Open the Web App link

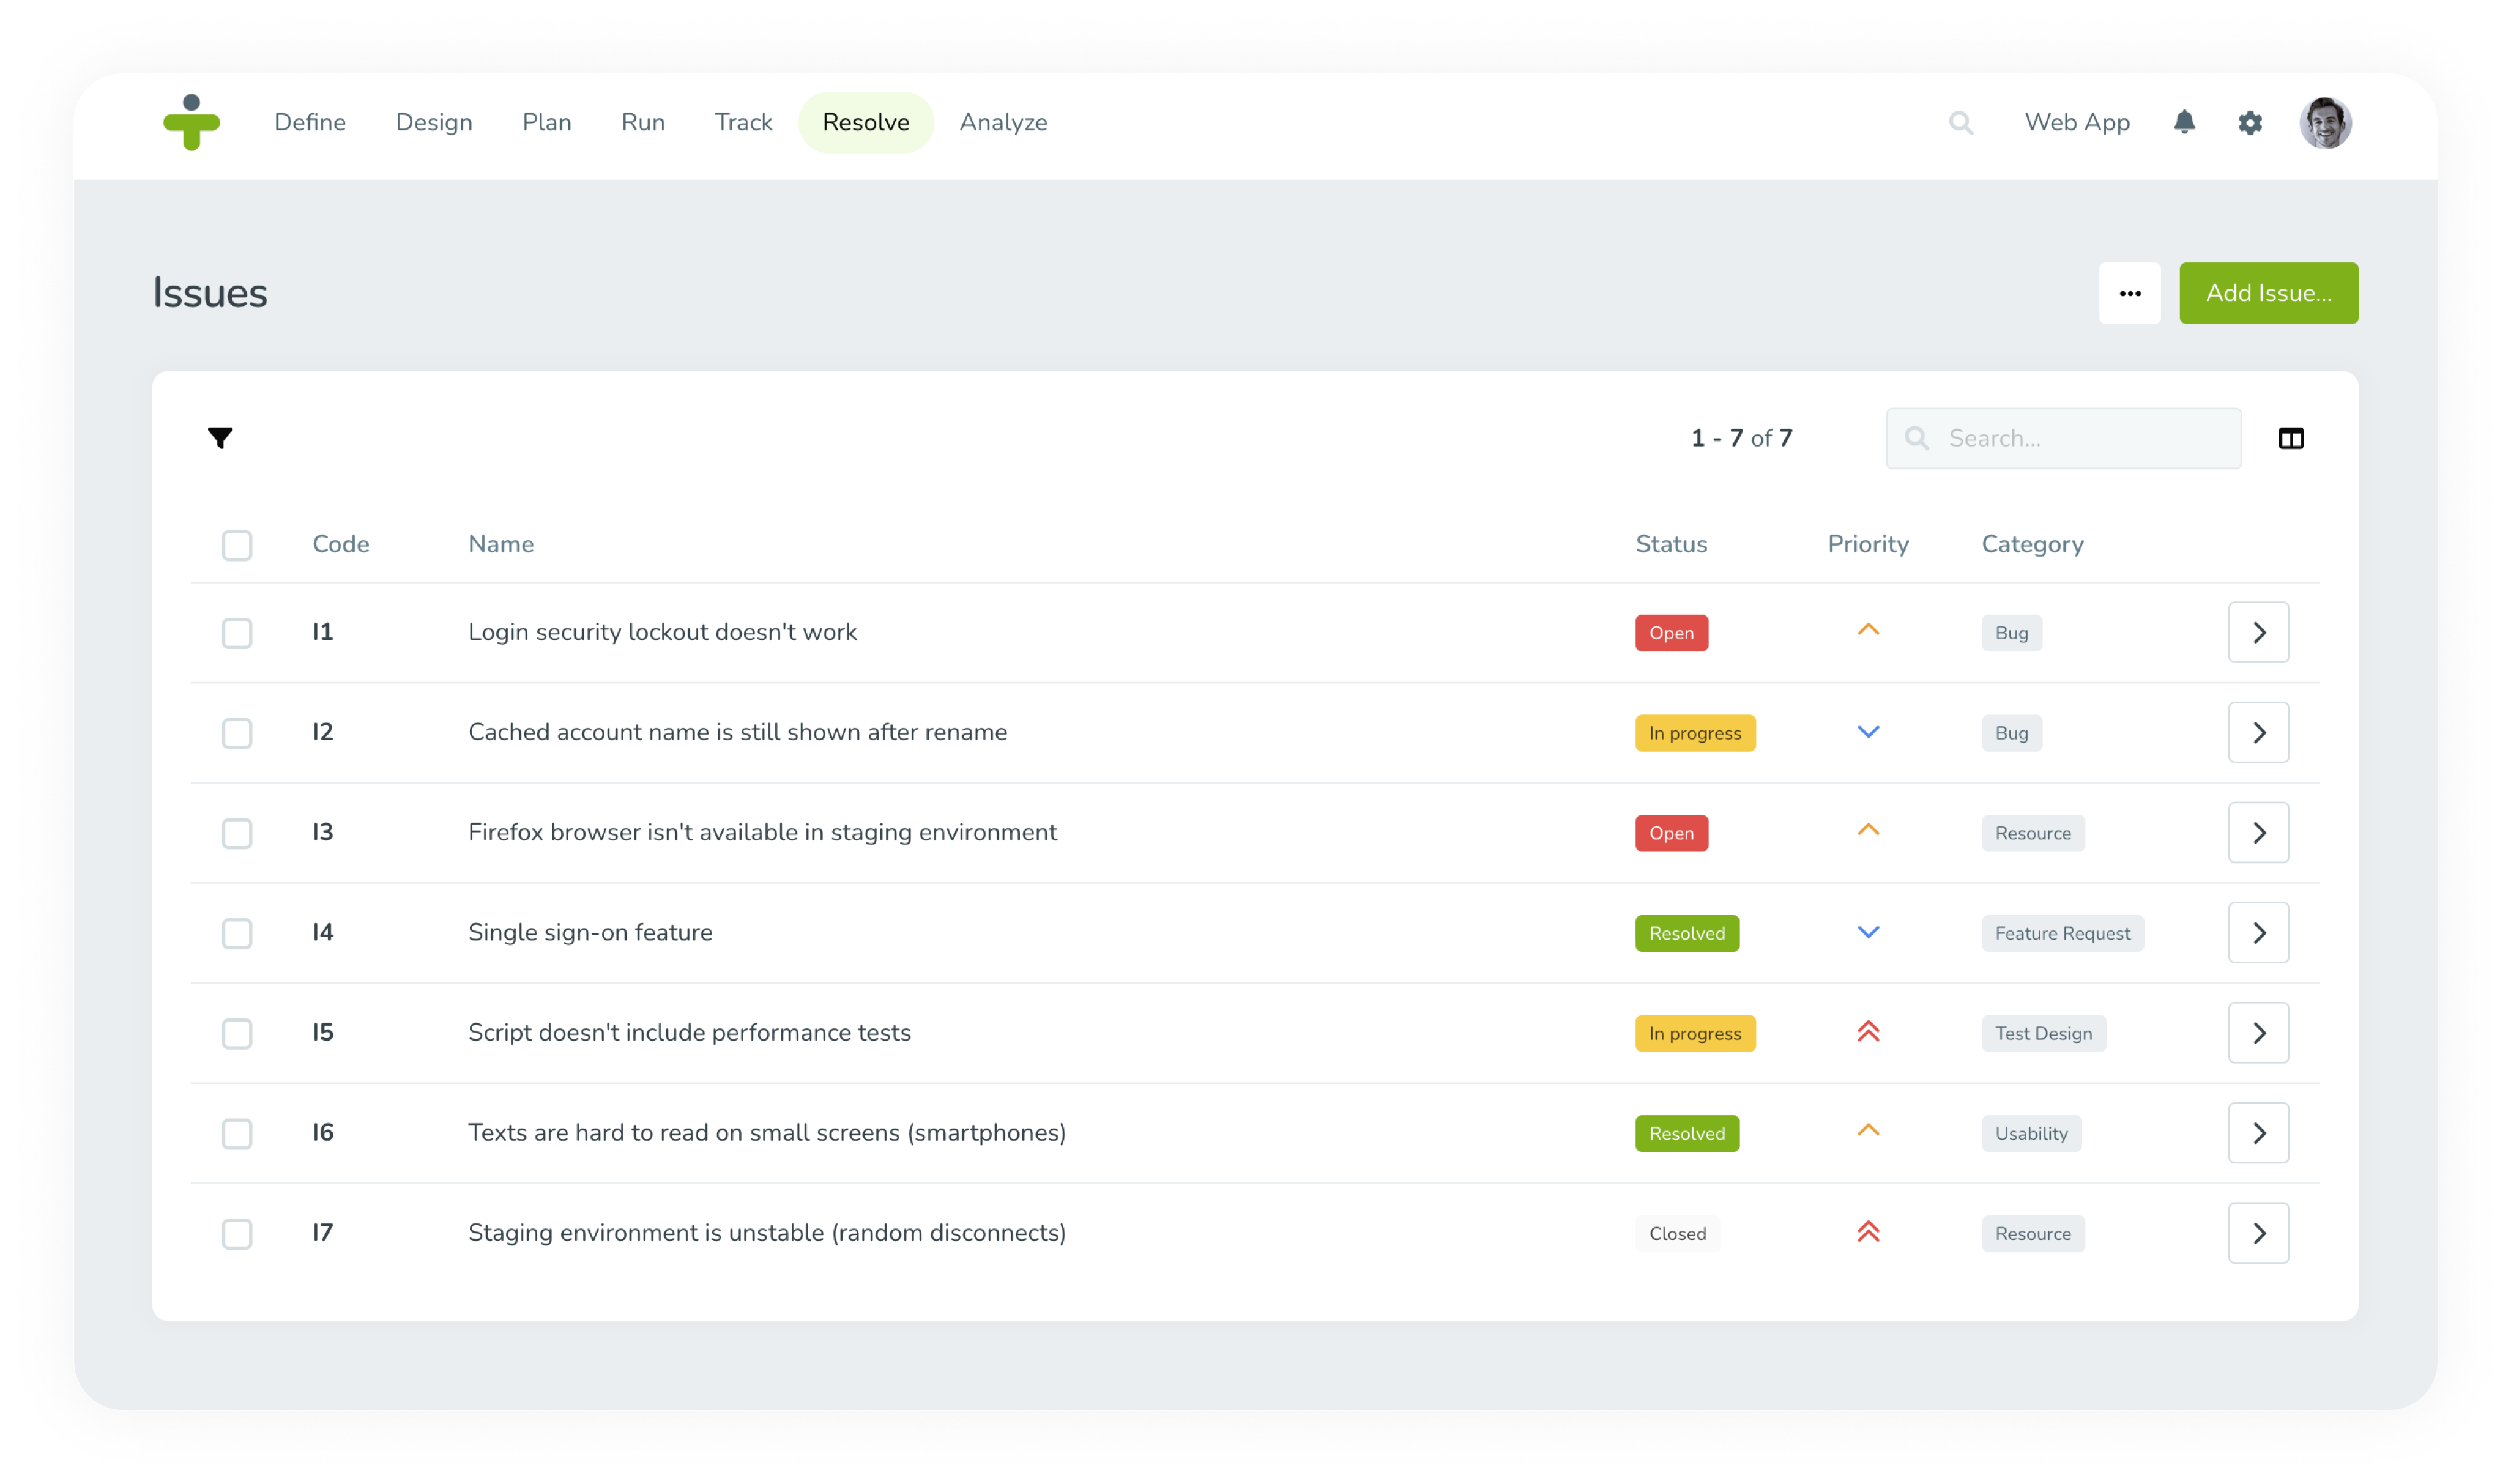click(2077, 122)
